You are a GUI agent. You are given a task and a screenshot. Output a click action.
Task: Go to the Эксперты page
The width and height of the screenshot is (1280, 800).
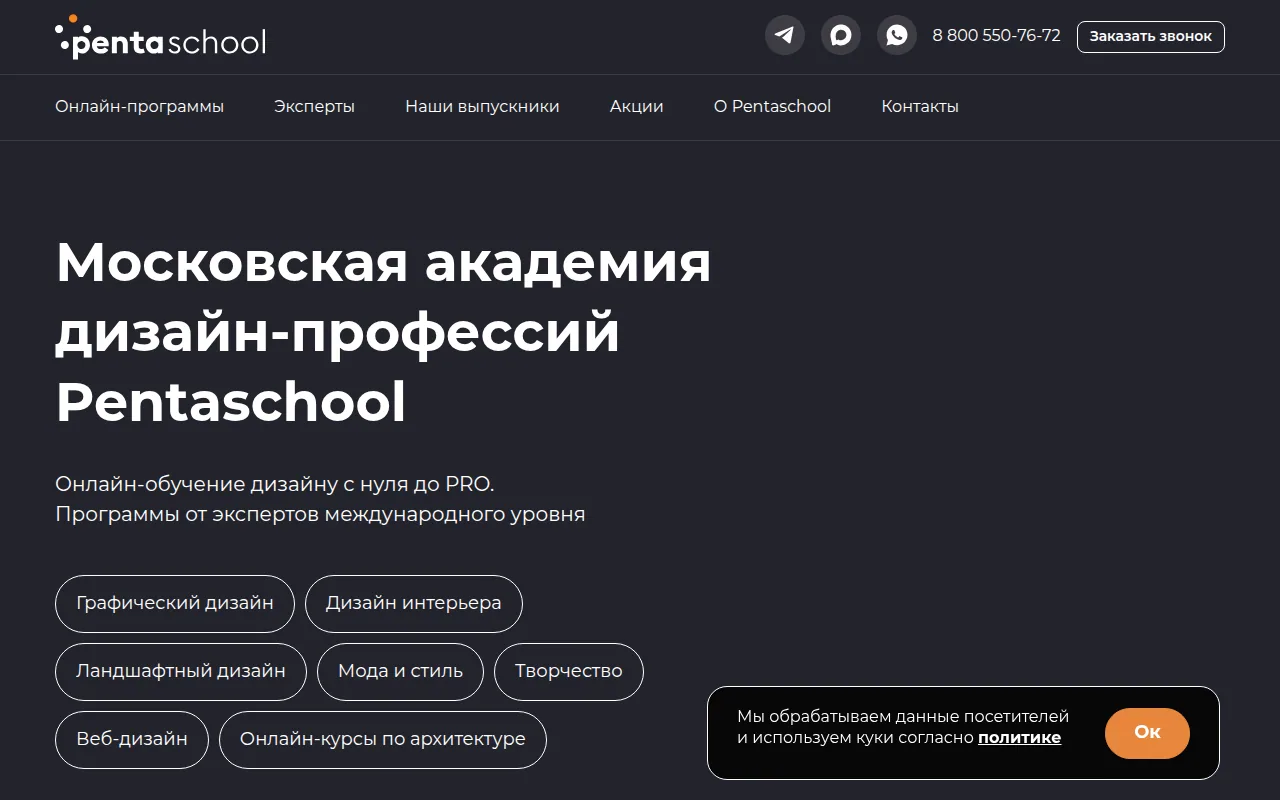coord(314,106)
